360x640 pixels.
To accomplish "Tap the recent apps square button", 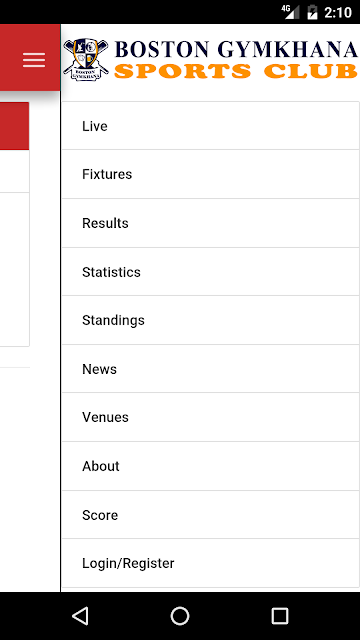I will 280,616.
